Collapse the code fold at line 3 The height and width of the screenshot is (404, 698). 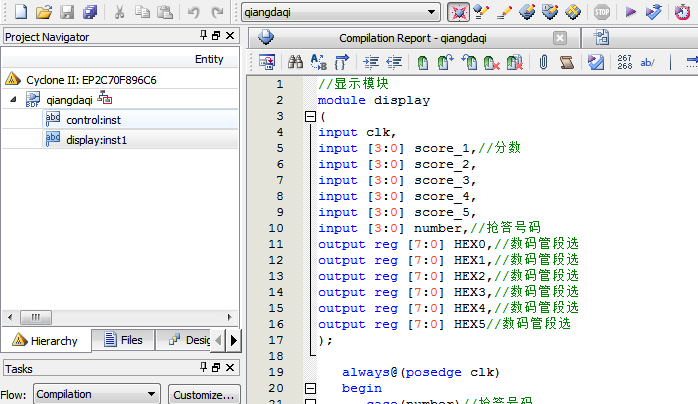coord(309,117)
